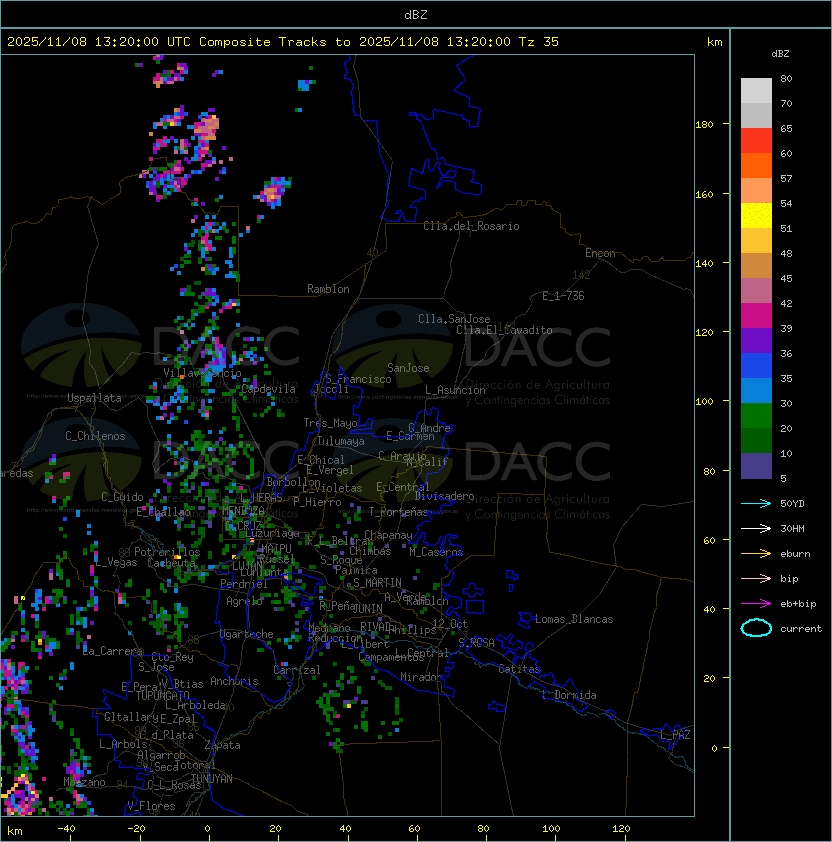Click the cyan 'current' ellipse legend icon
The image size is (832, 842).
pos(756,628)
